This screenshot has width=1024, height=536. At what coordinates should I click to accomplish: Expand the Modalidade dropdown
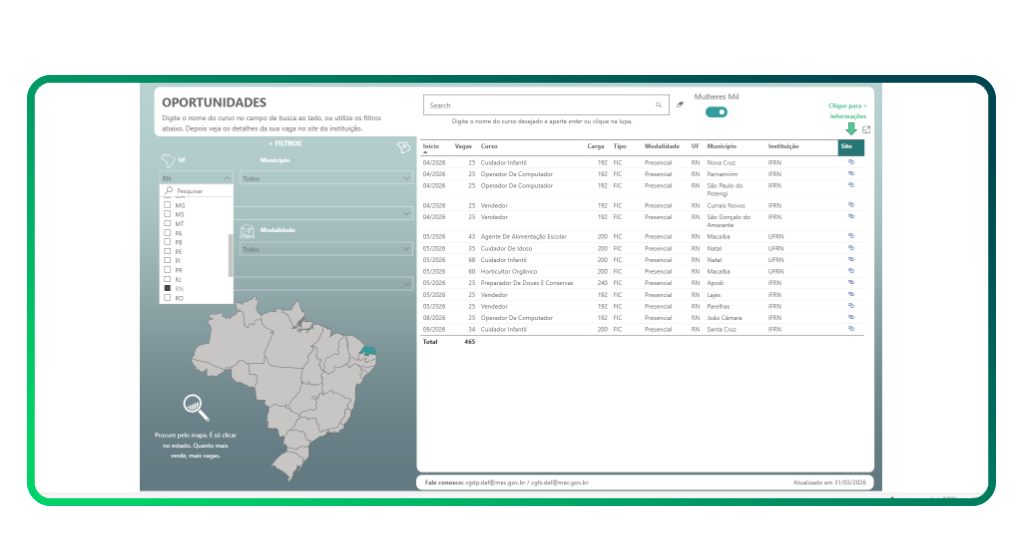405,250
